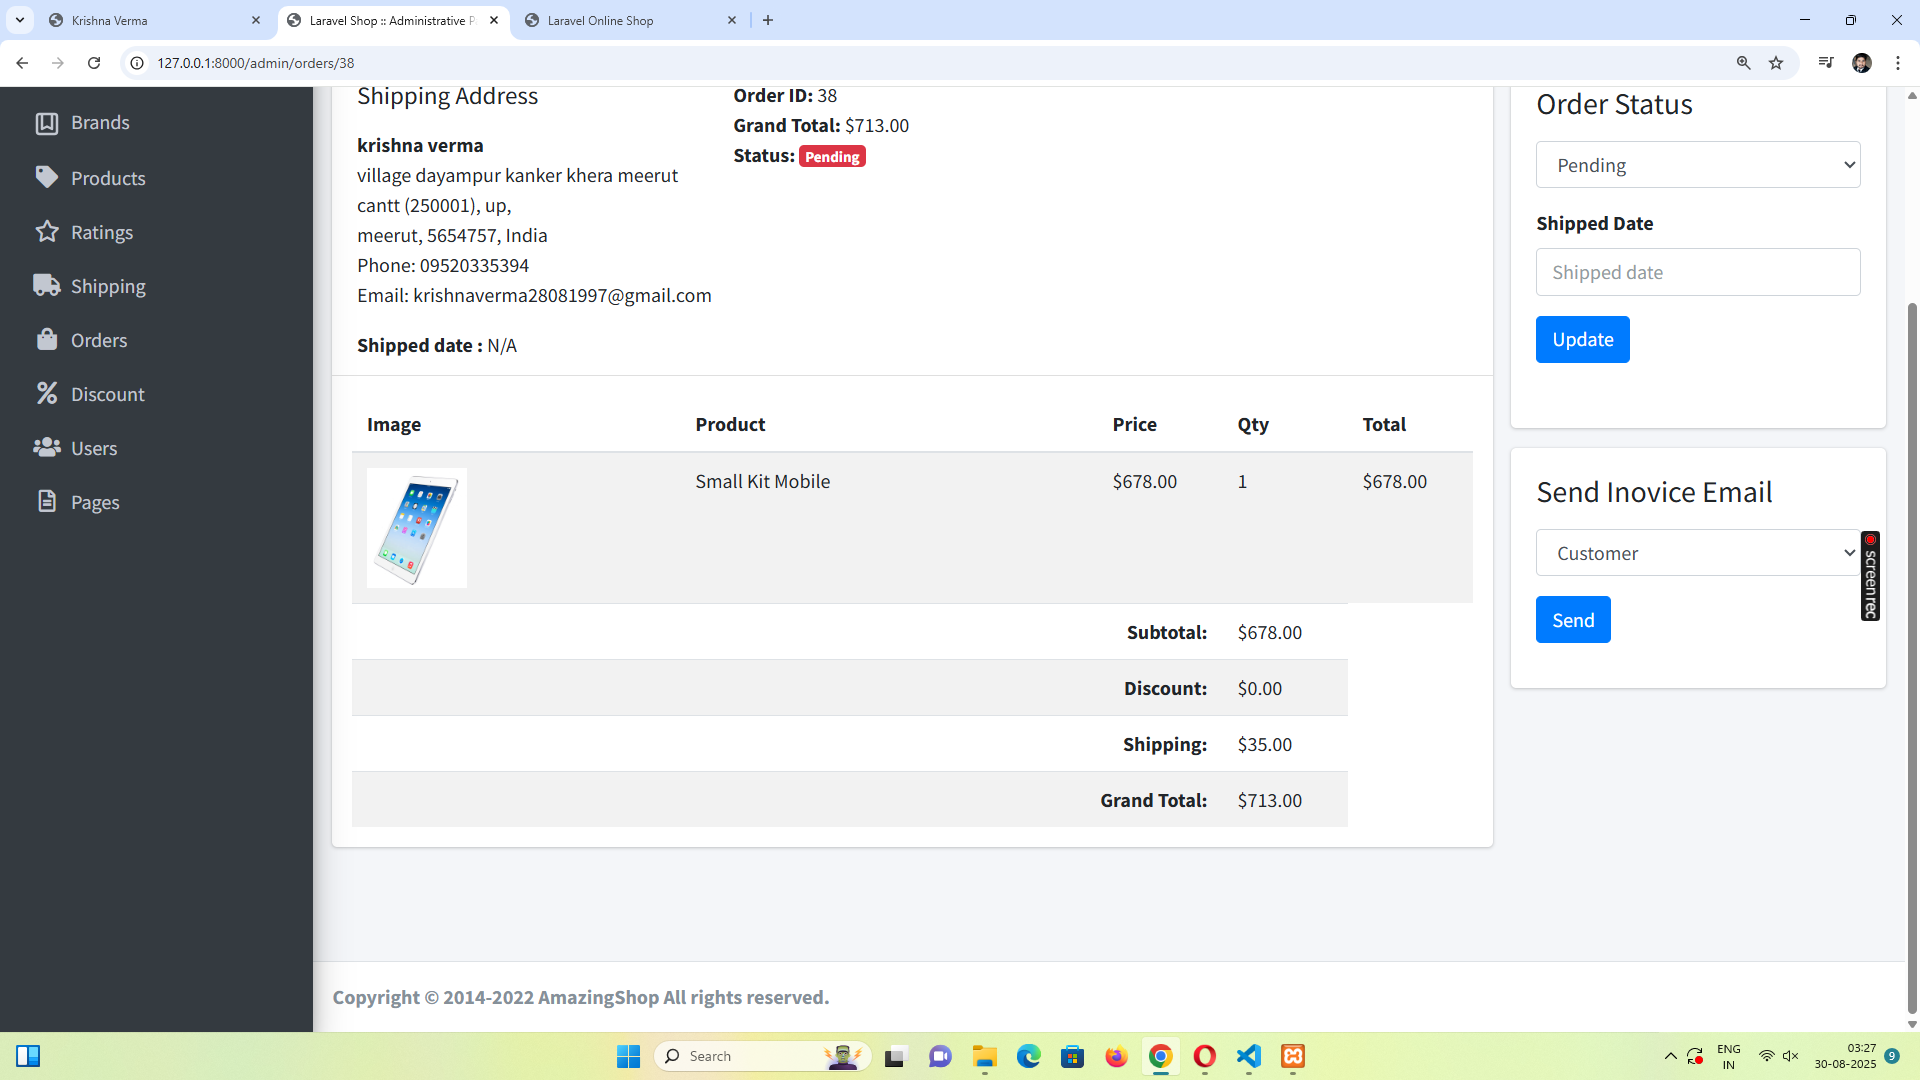Screen dimensions: 1920x1080
Task: Reload the page with refresh icon
Action: click(94, 63)
